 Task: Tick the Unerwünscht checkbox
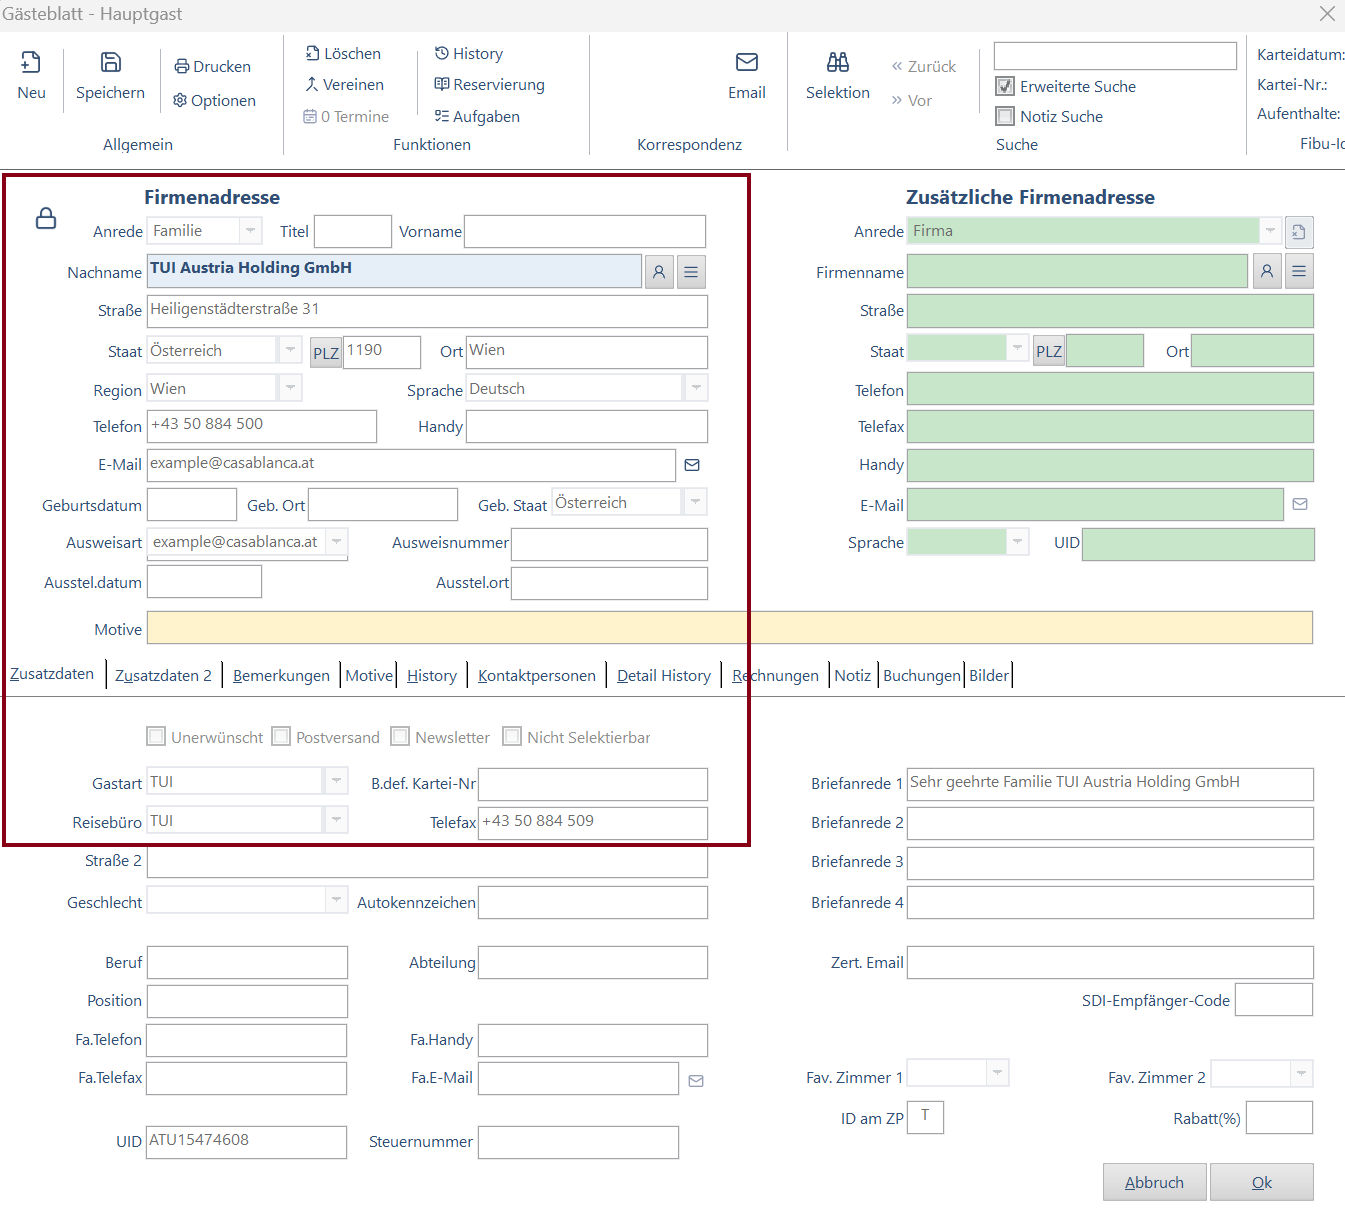156,736
